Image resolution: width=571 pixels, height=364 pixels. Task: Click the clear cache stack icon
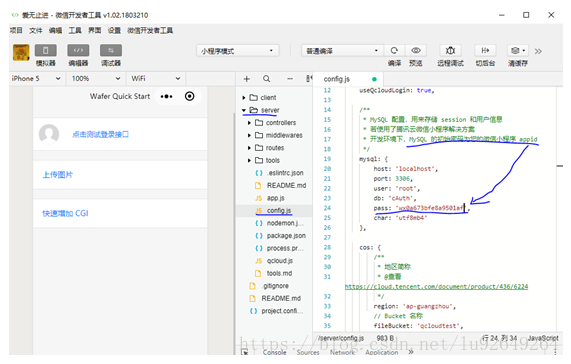pyautogui.click(x=515, y=50)
